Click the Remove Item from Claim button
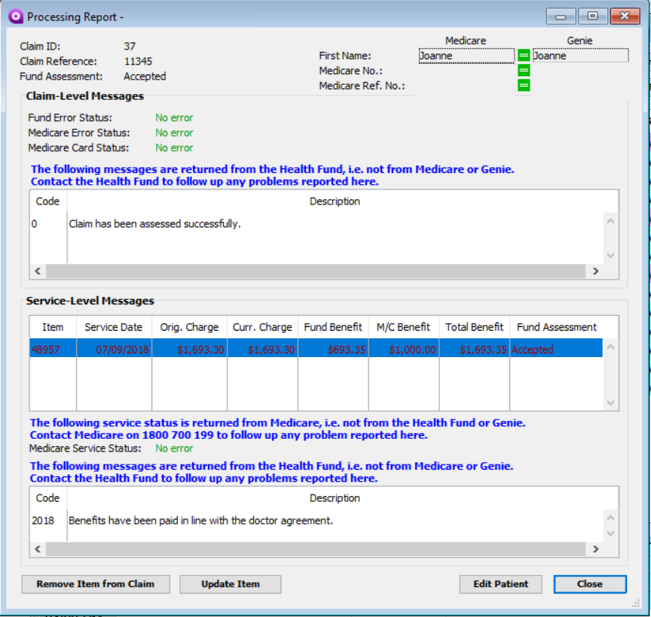 tap(95, 584)
